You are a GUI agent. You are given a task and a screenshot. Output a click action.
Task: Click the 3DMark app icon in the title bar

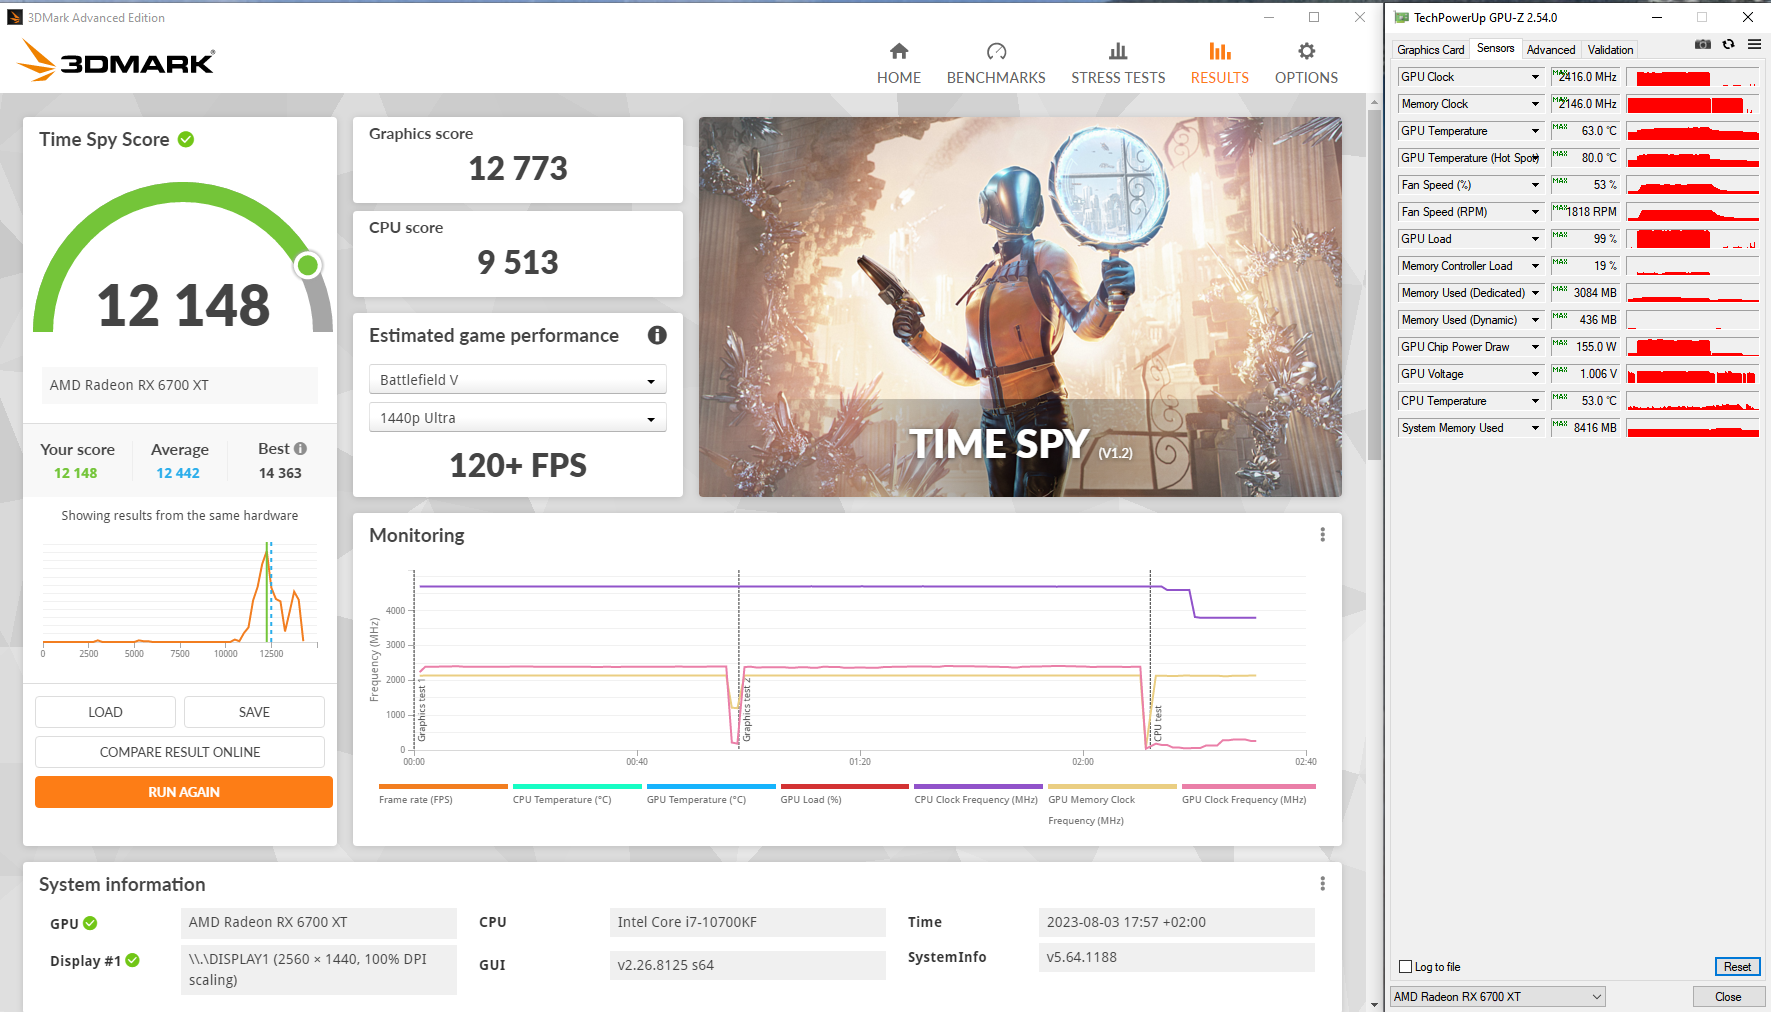pyautogui.click(x=15, y=17)
